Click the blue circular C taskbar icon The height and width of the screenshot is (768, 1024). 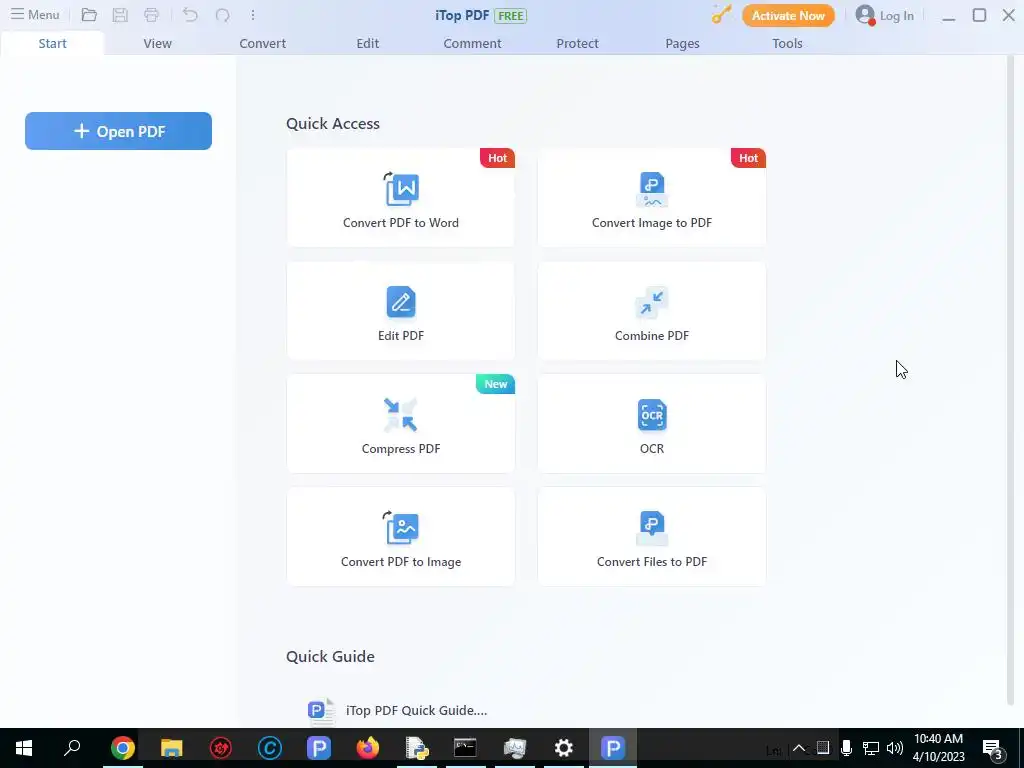click(270, 748)
